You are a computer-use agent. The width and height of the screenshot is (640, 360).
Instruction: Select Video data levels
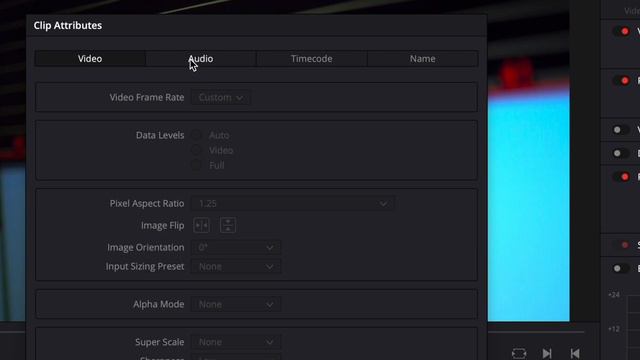(x=196, y=150)
